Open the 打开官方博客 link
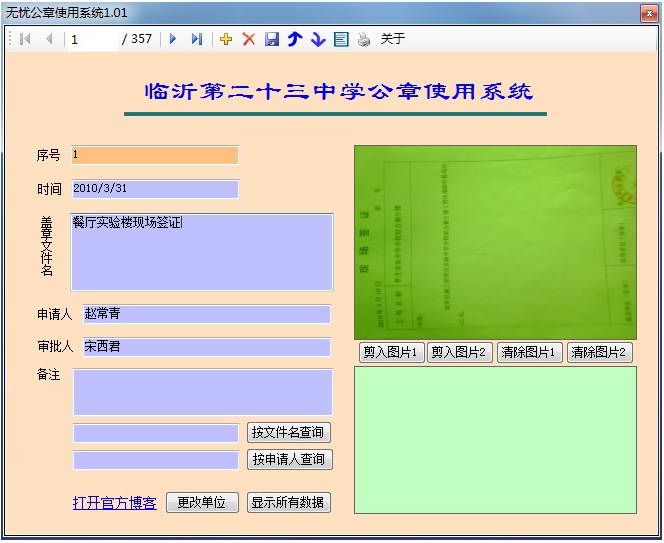This screenshot has height=543, width=664. 115,503
